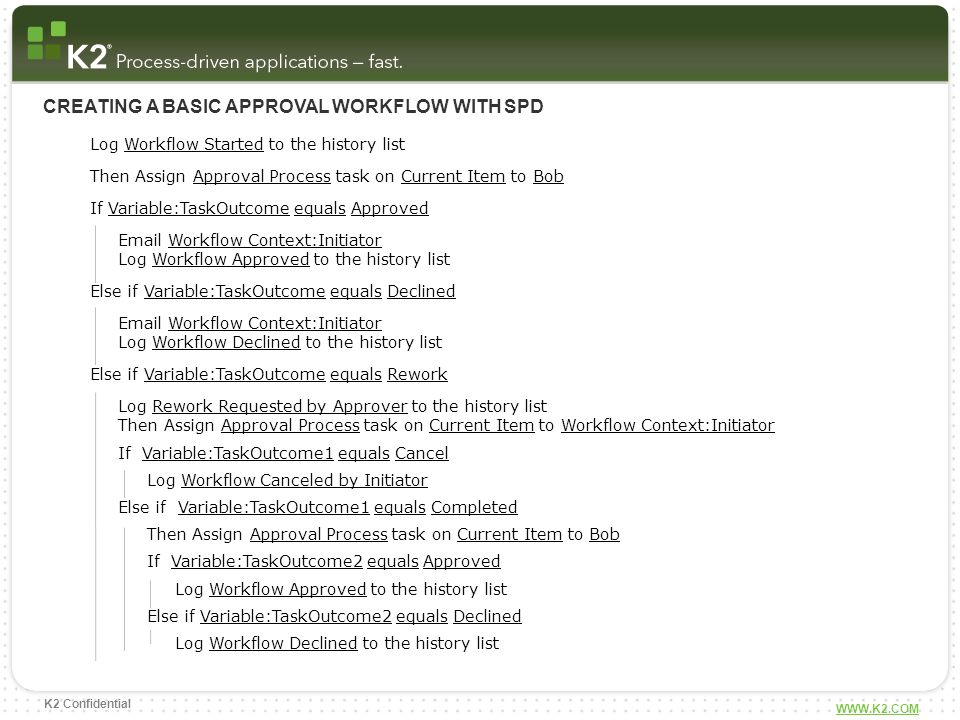Click Workflow Canceled by Initiator link
This screenshot has height=720, width=960.
tap(304, 480)
